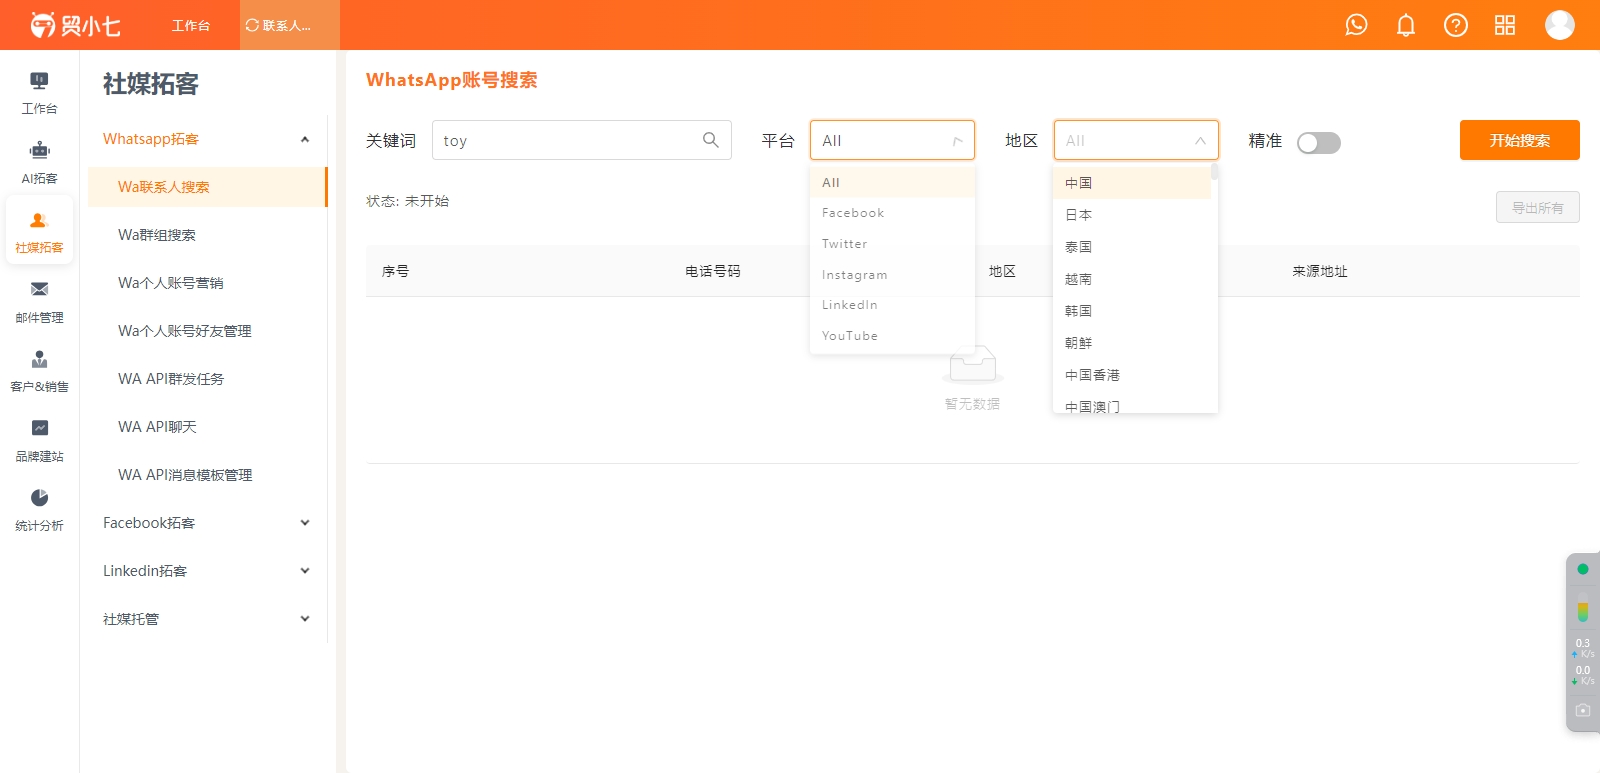This screenshot has height=773, width=1600.
Task: Choose Twitter in the platform list
Action: click(892, 244)
